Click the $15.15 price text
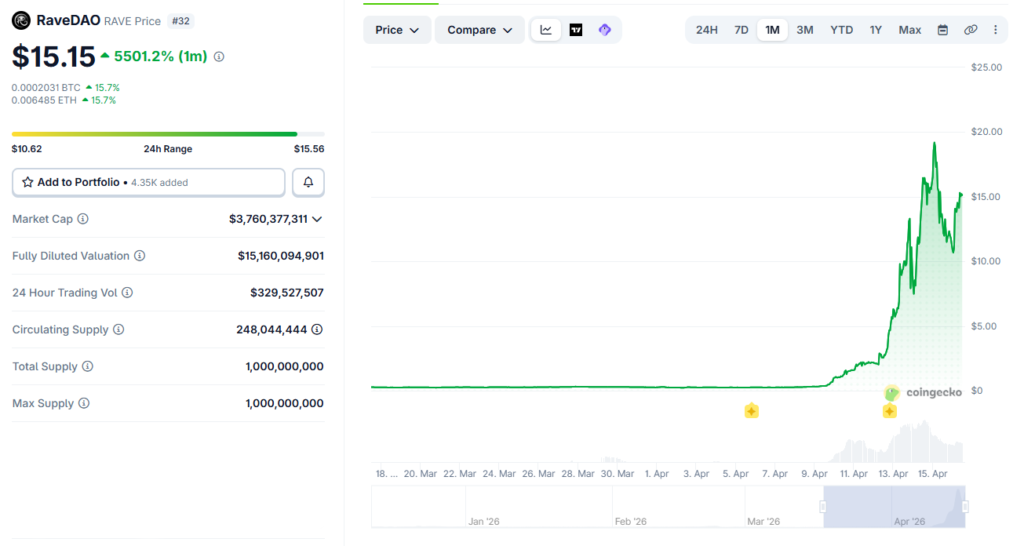Image resolution: width=1024 pixels, height=546 pixels. 54,57
